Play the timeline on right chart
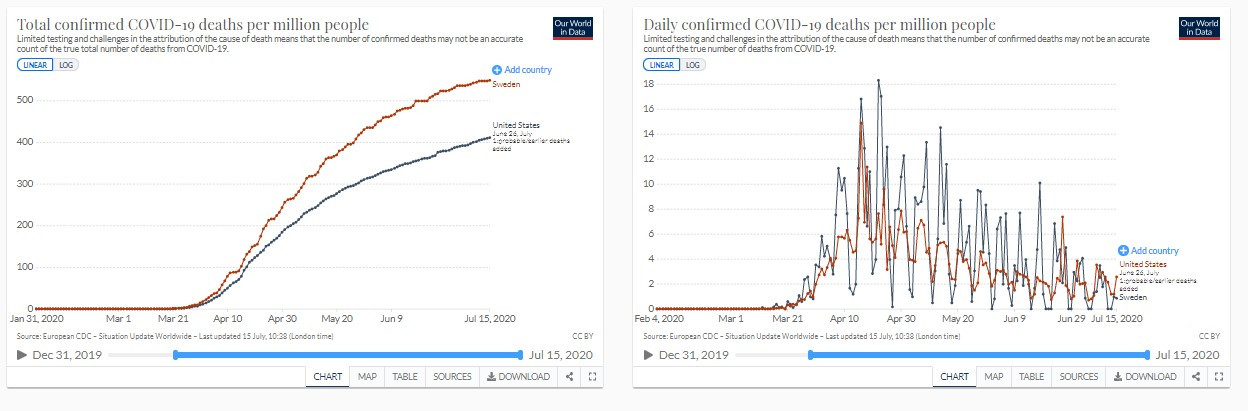This screenshot has height=411, width=1248. click(x=649, y=355)
